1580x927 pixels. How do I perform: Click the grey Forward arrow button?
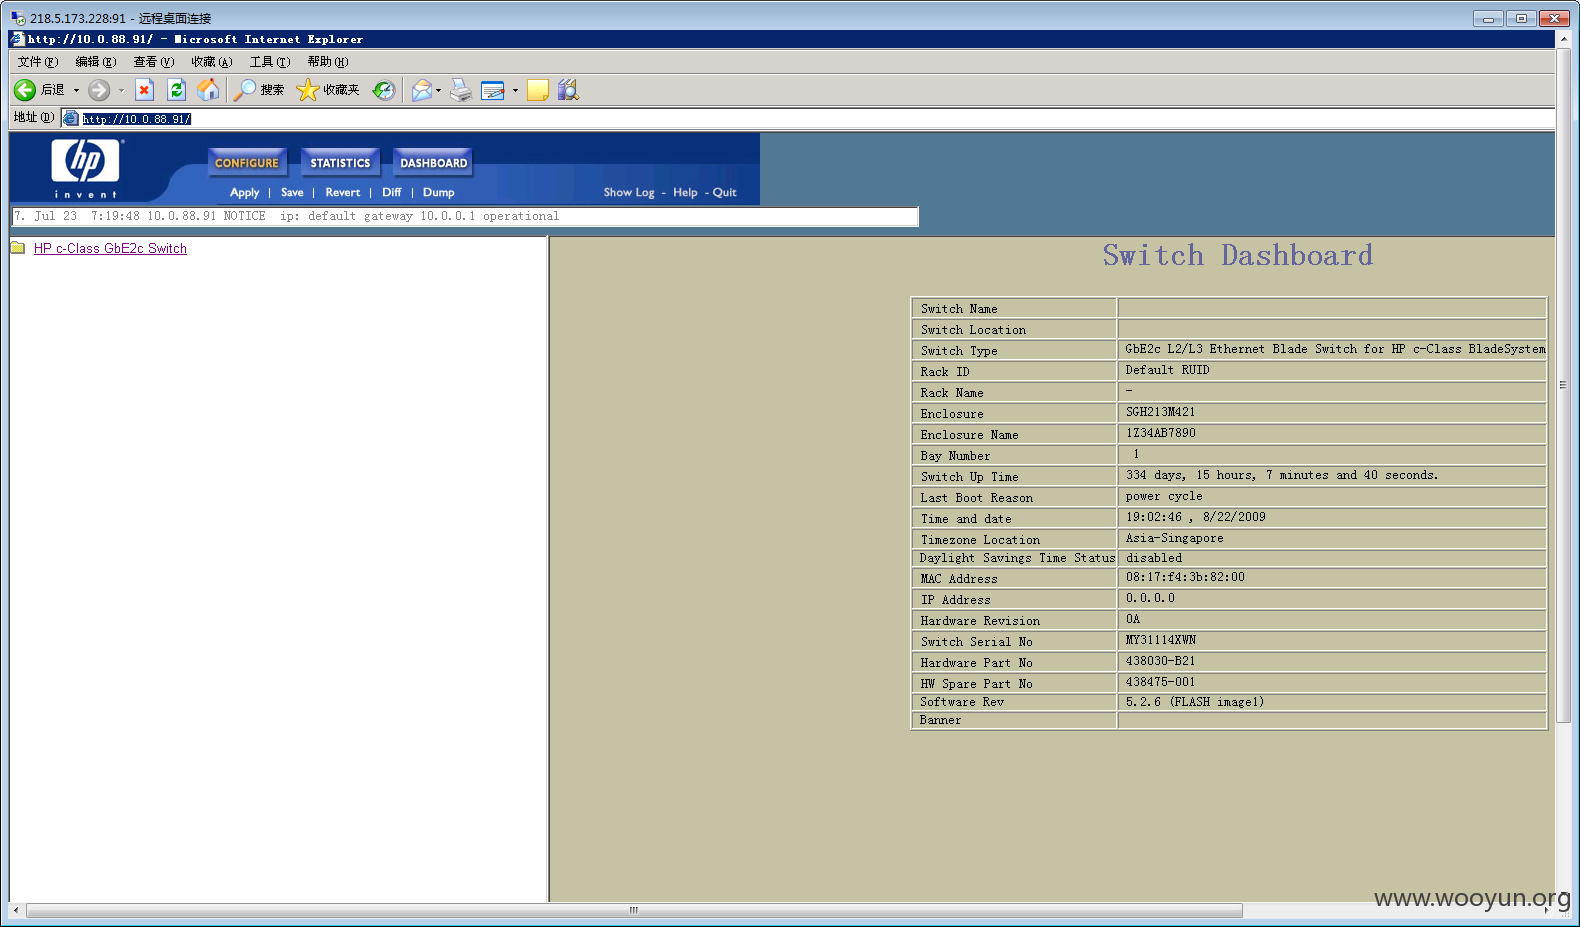tap(99, 90)
